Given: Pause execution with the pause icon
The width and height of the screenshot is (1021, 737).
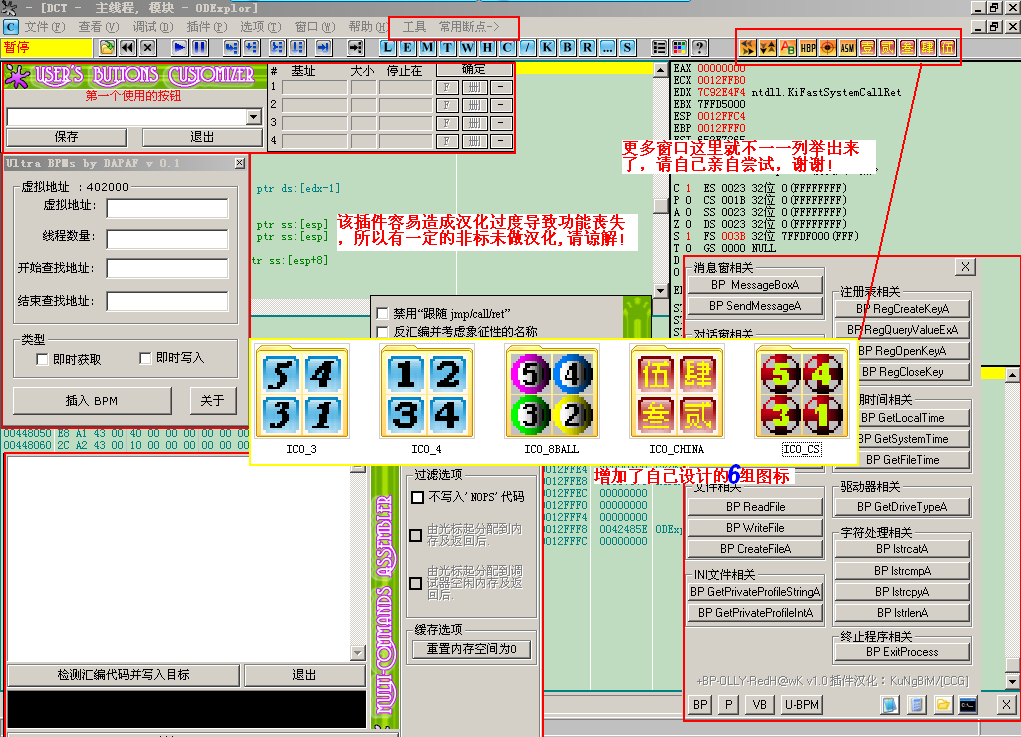Looking at the screenshot, I should coord(199,48).
